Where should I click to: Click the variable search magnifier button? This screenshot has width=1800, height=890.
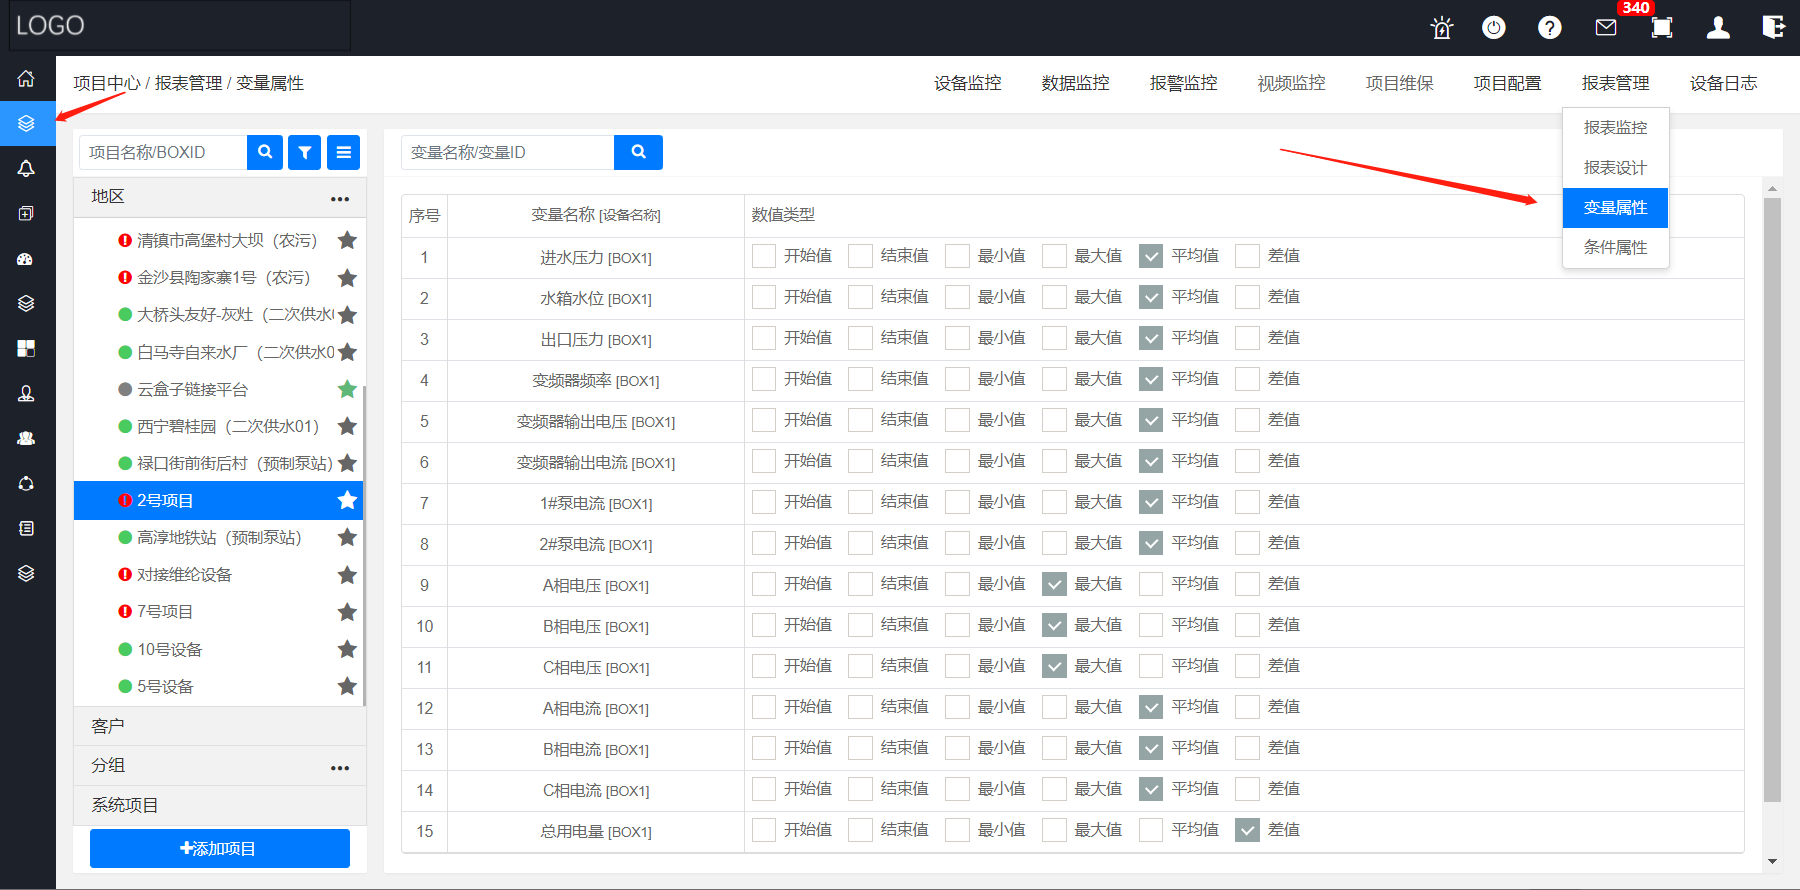point(638,152)
